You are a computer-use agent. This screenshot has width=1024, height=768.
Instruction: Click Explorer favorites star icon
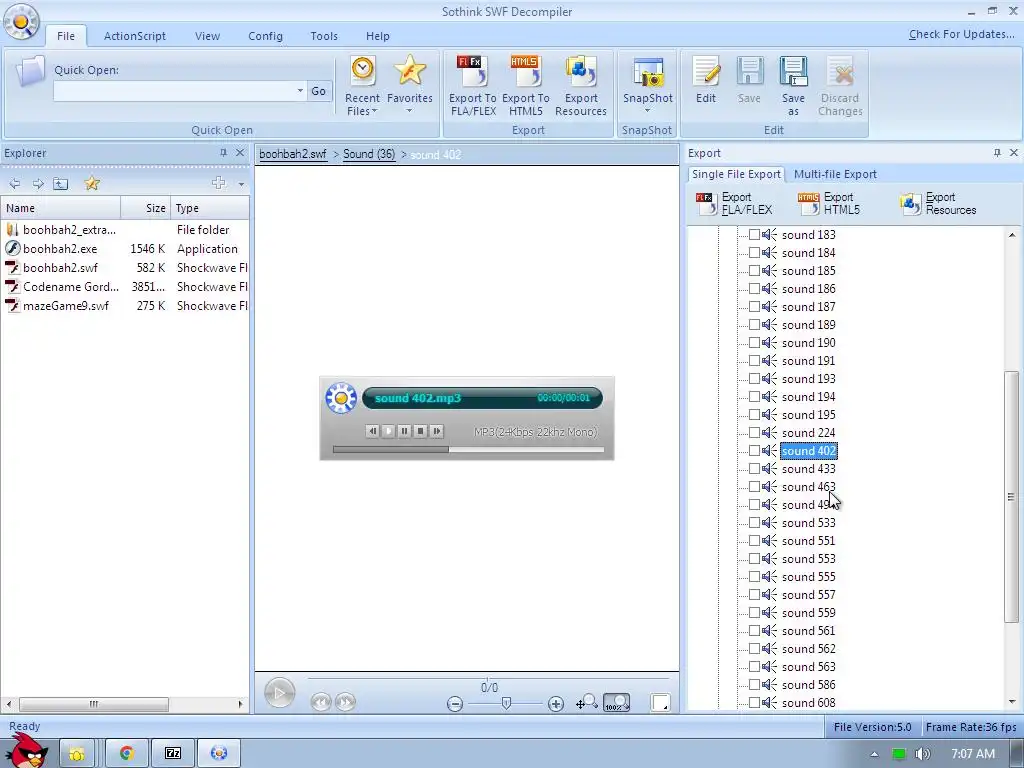tap(92, 184)
